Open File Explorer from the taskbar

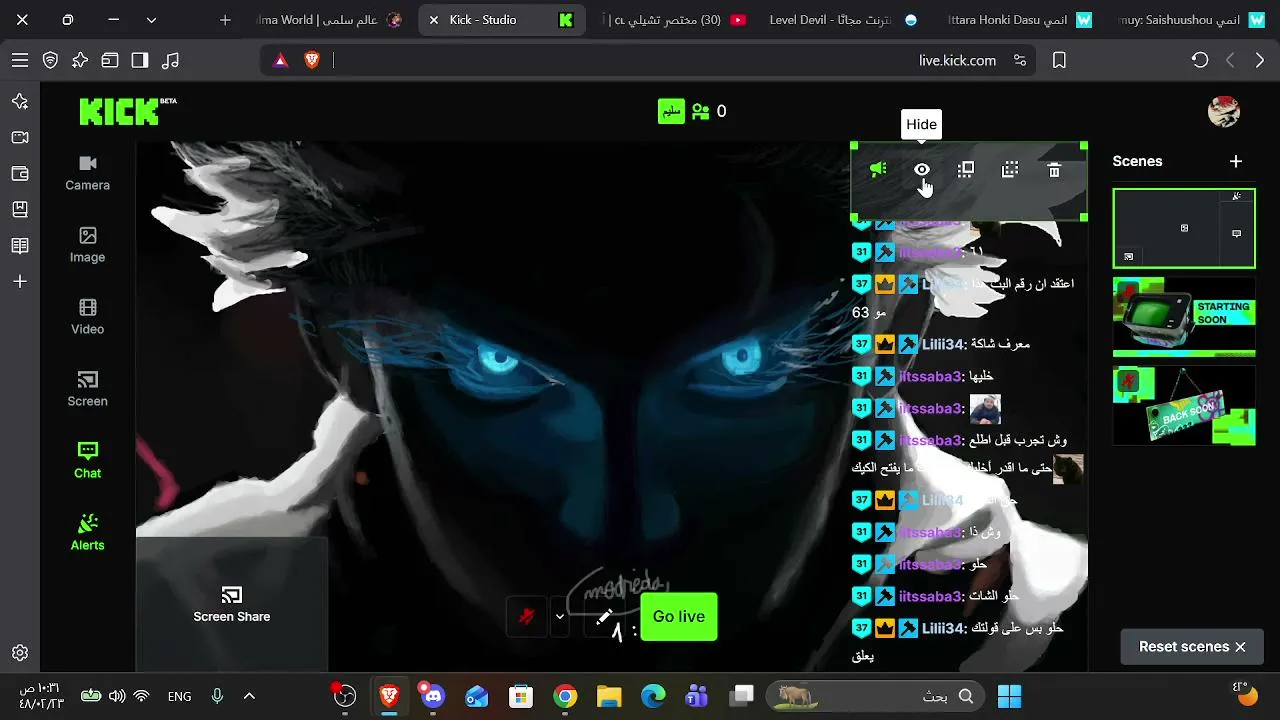click(x=609, y=696)
